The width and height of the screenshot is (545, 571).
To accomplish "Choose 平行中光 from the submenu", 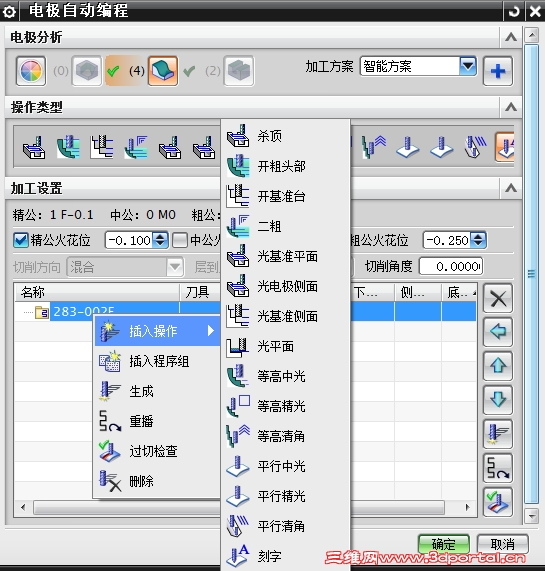I will click(x=285, y=466).
